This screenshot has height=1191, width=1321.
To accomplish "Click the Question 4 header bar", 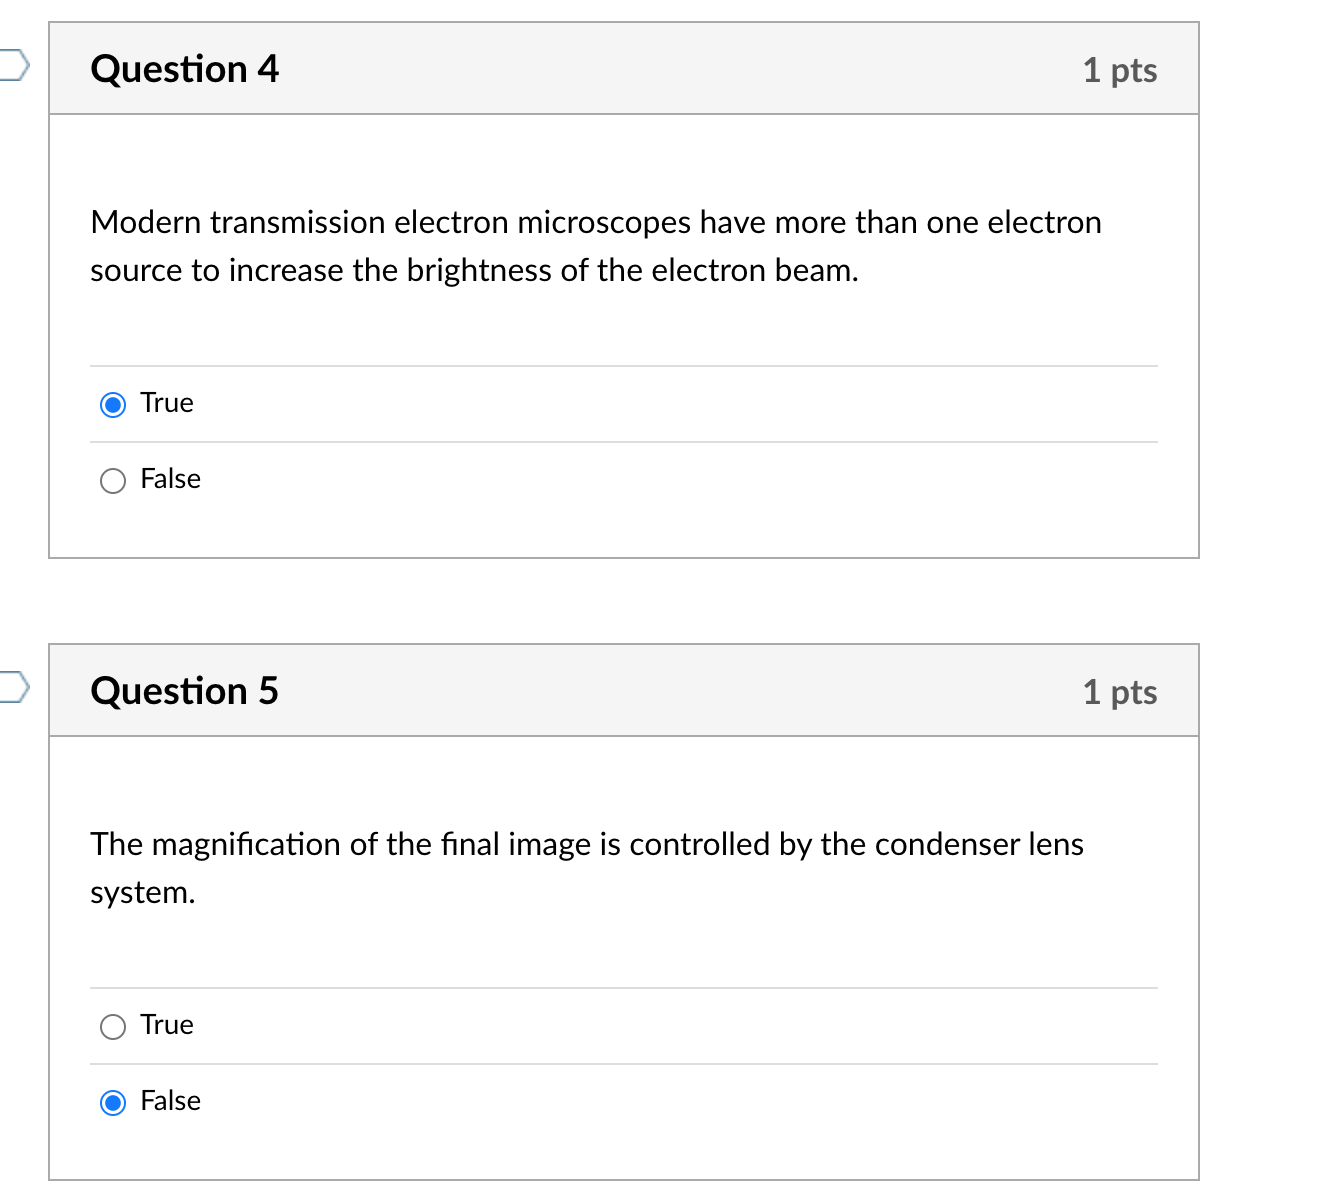I will (624, 68).
